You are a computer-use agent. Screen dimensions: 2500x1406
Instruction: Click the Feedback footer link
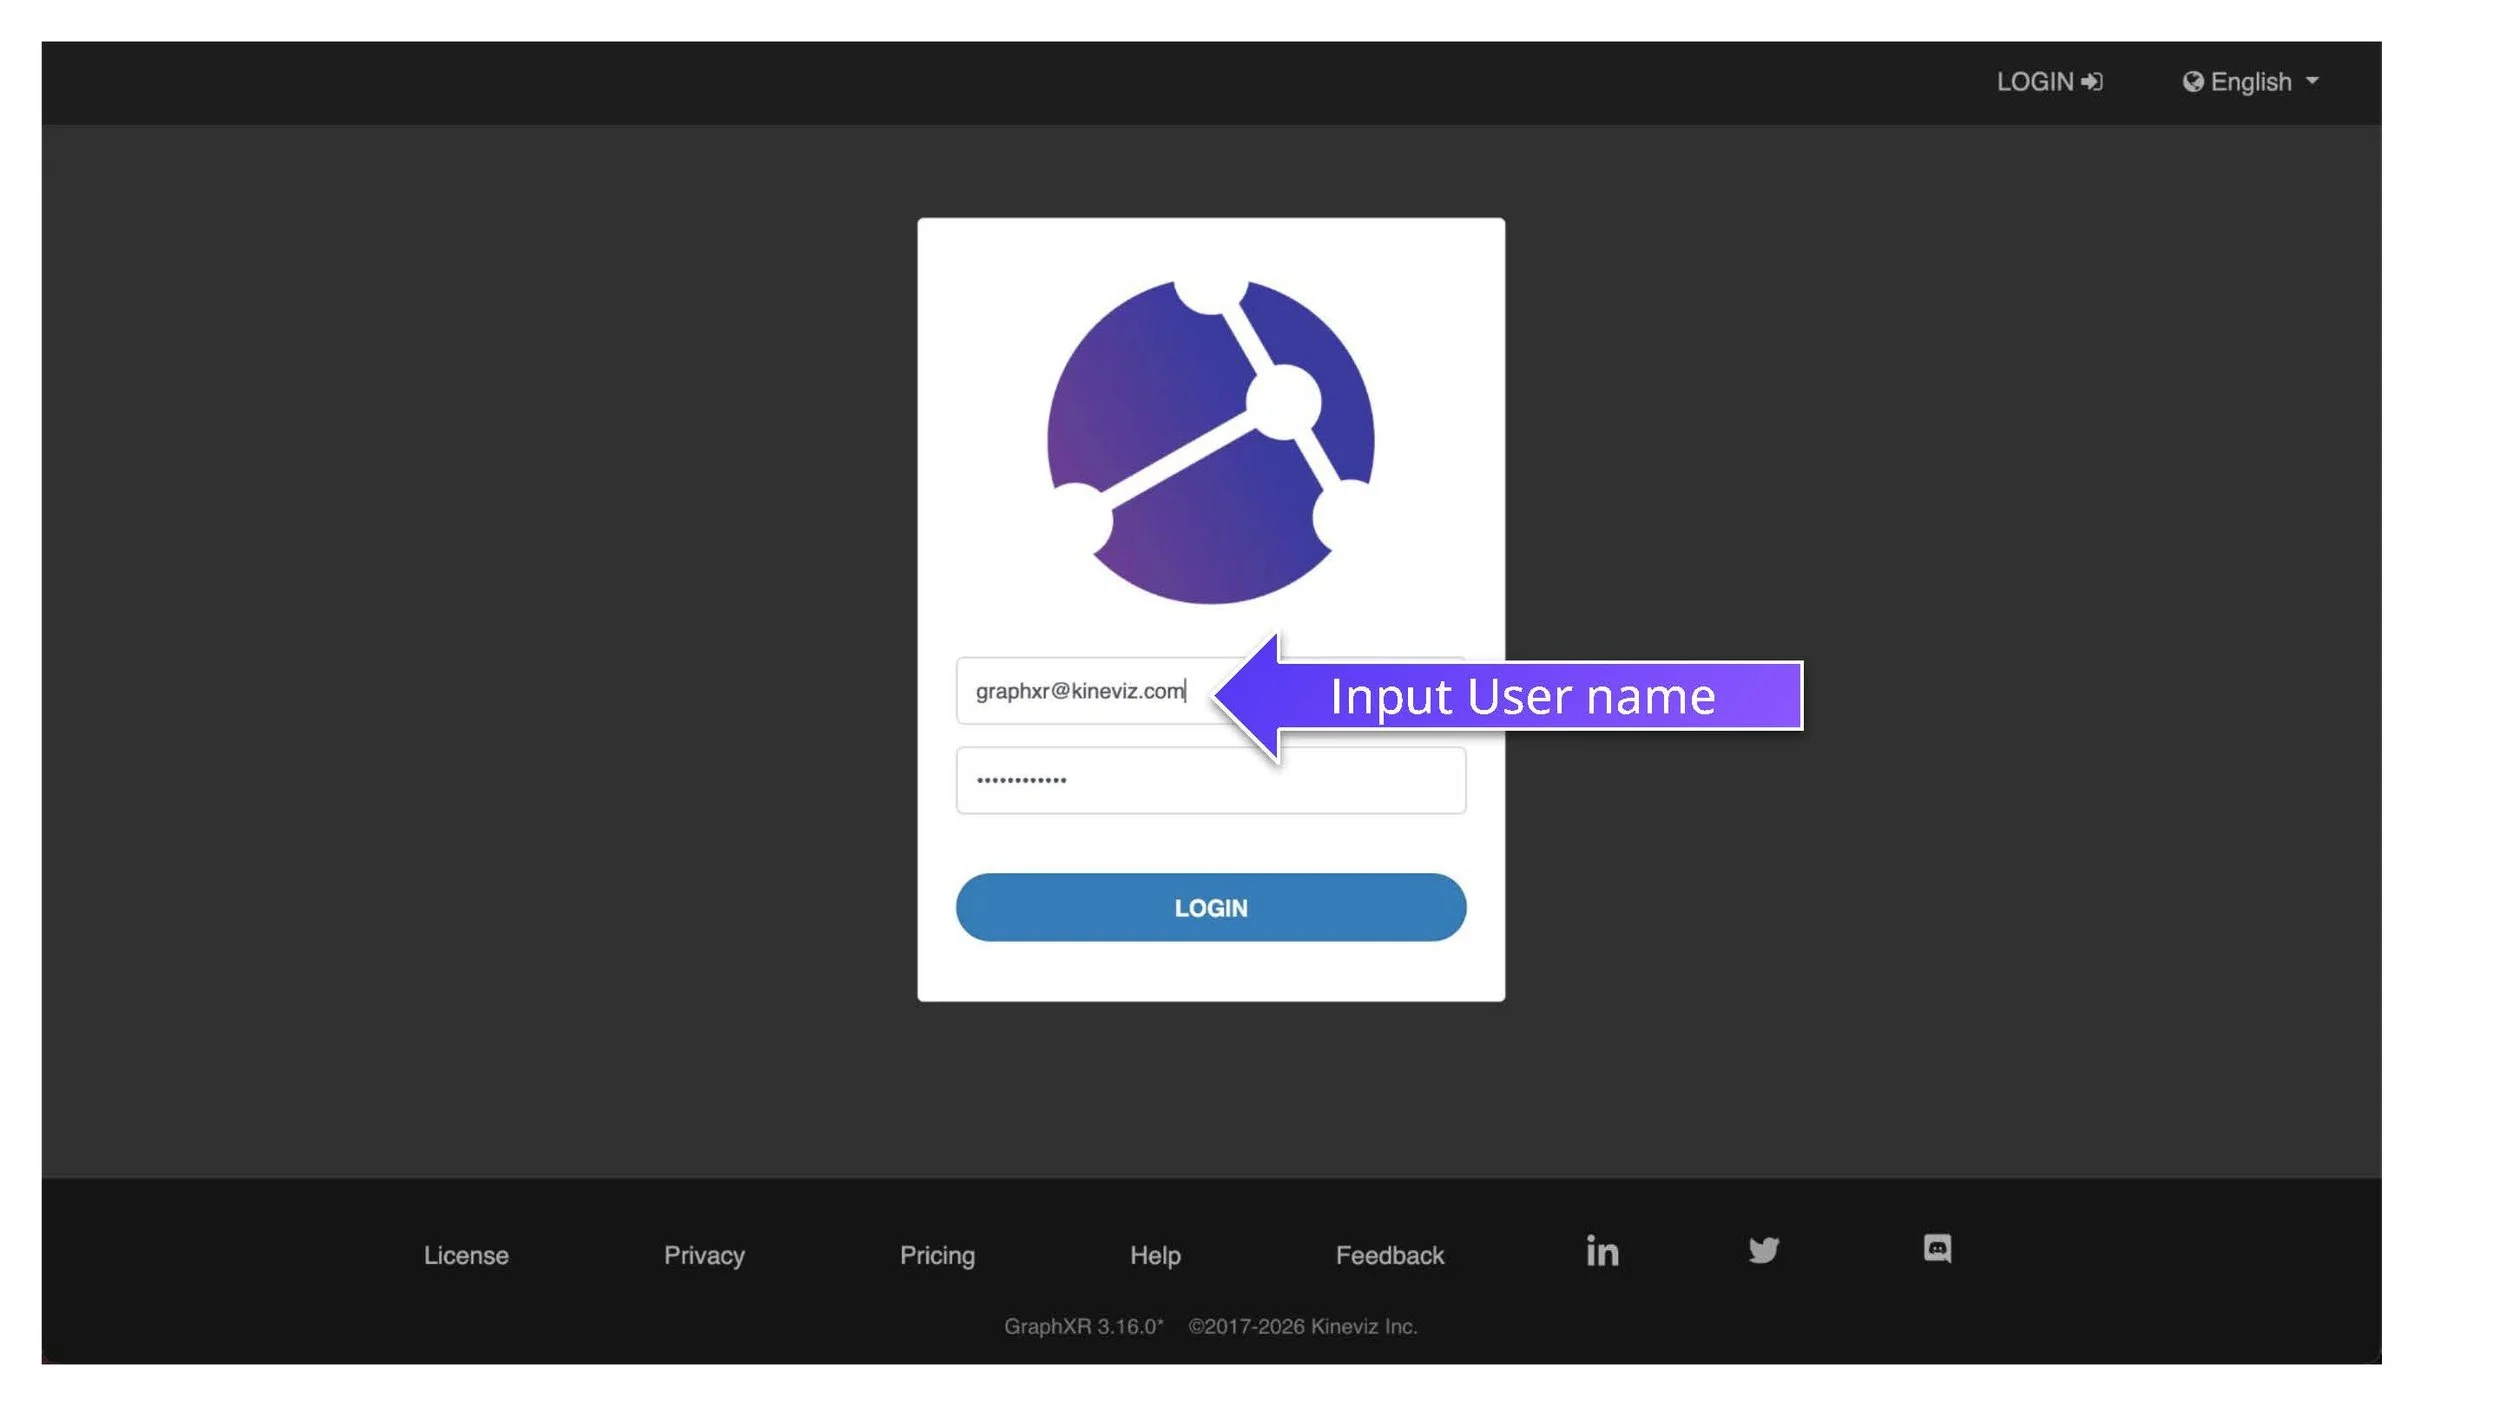tap(1389, 1255)
